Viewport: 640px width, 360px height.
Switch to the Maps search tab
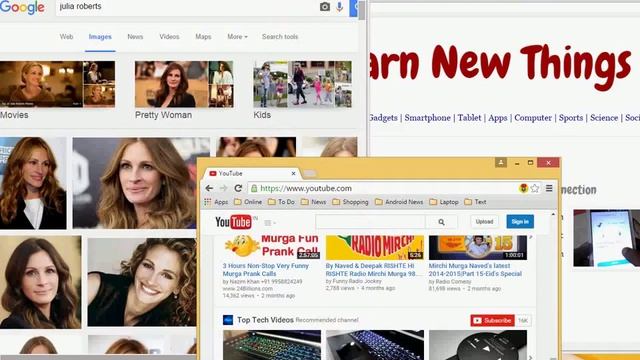[x=203, y=37]
